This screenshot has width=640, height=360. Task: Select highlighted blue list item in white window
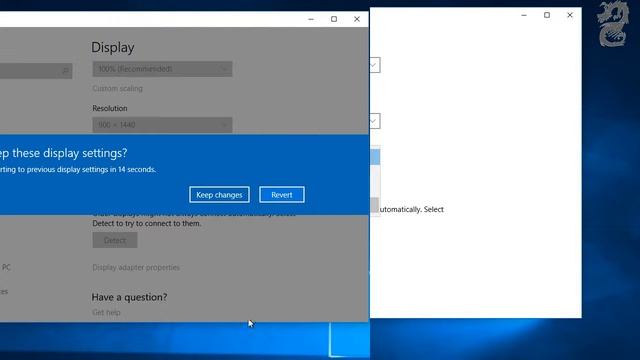375,157
